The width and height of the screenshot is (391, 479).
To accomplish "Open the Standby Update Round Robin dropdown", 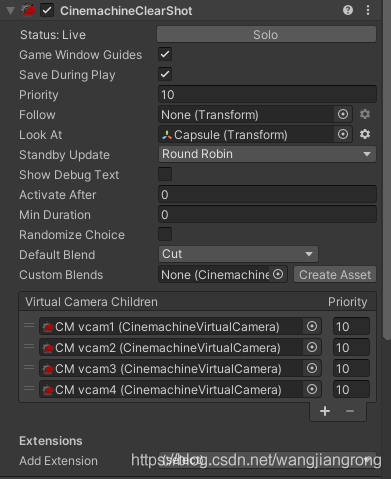I will (x=267, y=154).
